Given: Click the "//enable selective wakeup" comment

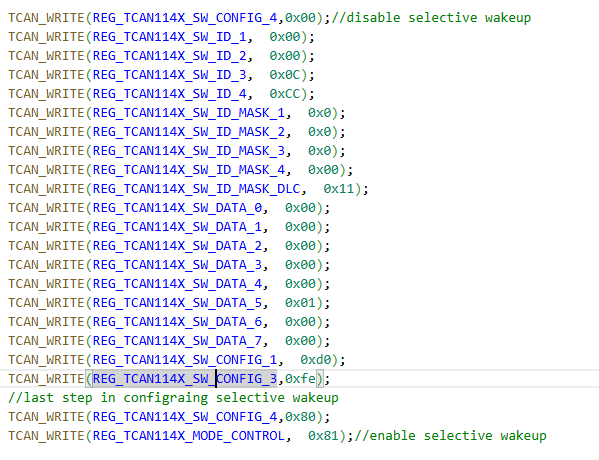Looking at the screenshot, I should (450, 436).
